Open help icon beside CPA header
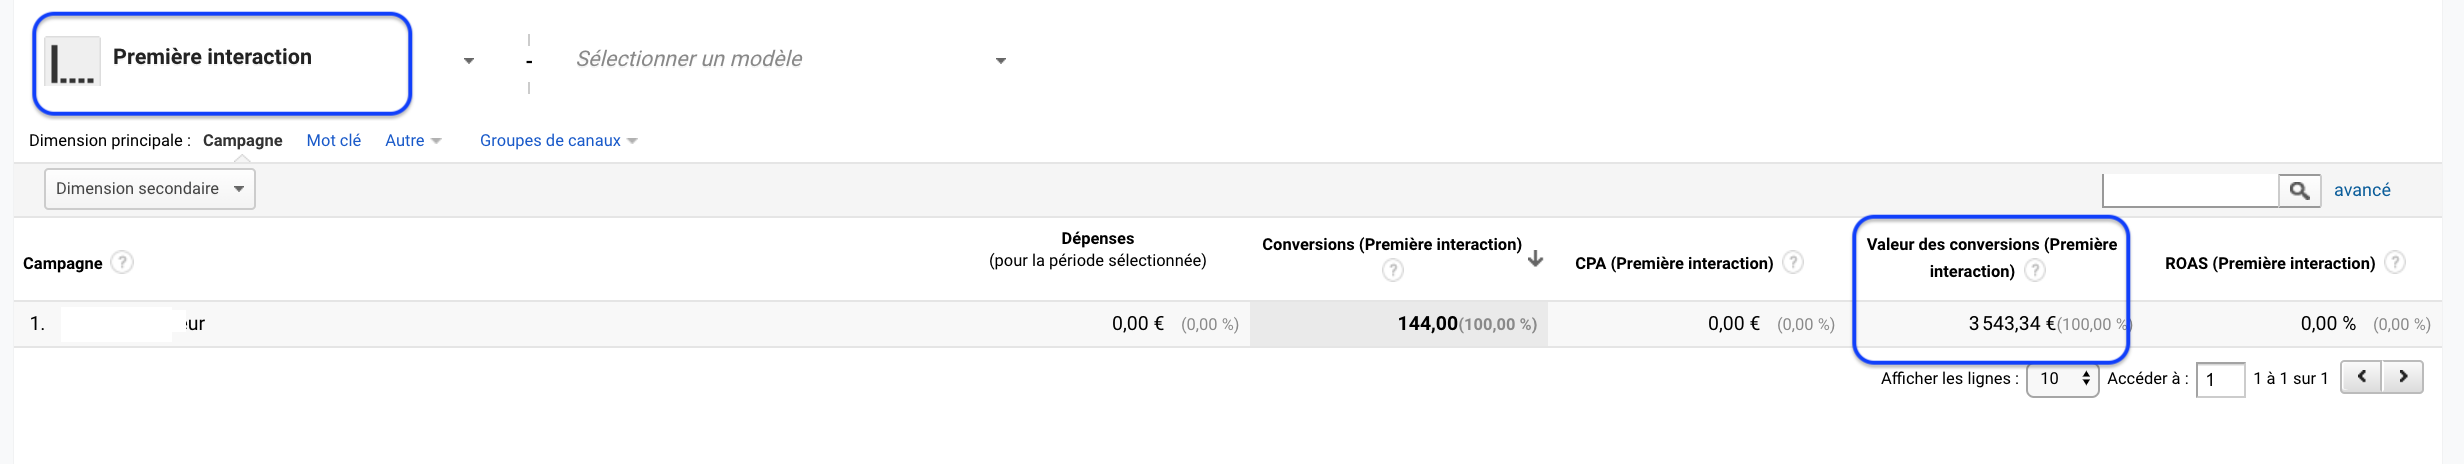The width and height of the screenshot is (2464, 464). click(1794, 263)
